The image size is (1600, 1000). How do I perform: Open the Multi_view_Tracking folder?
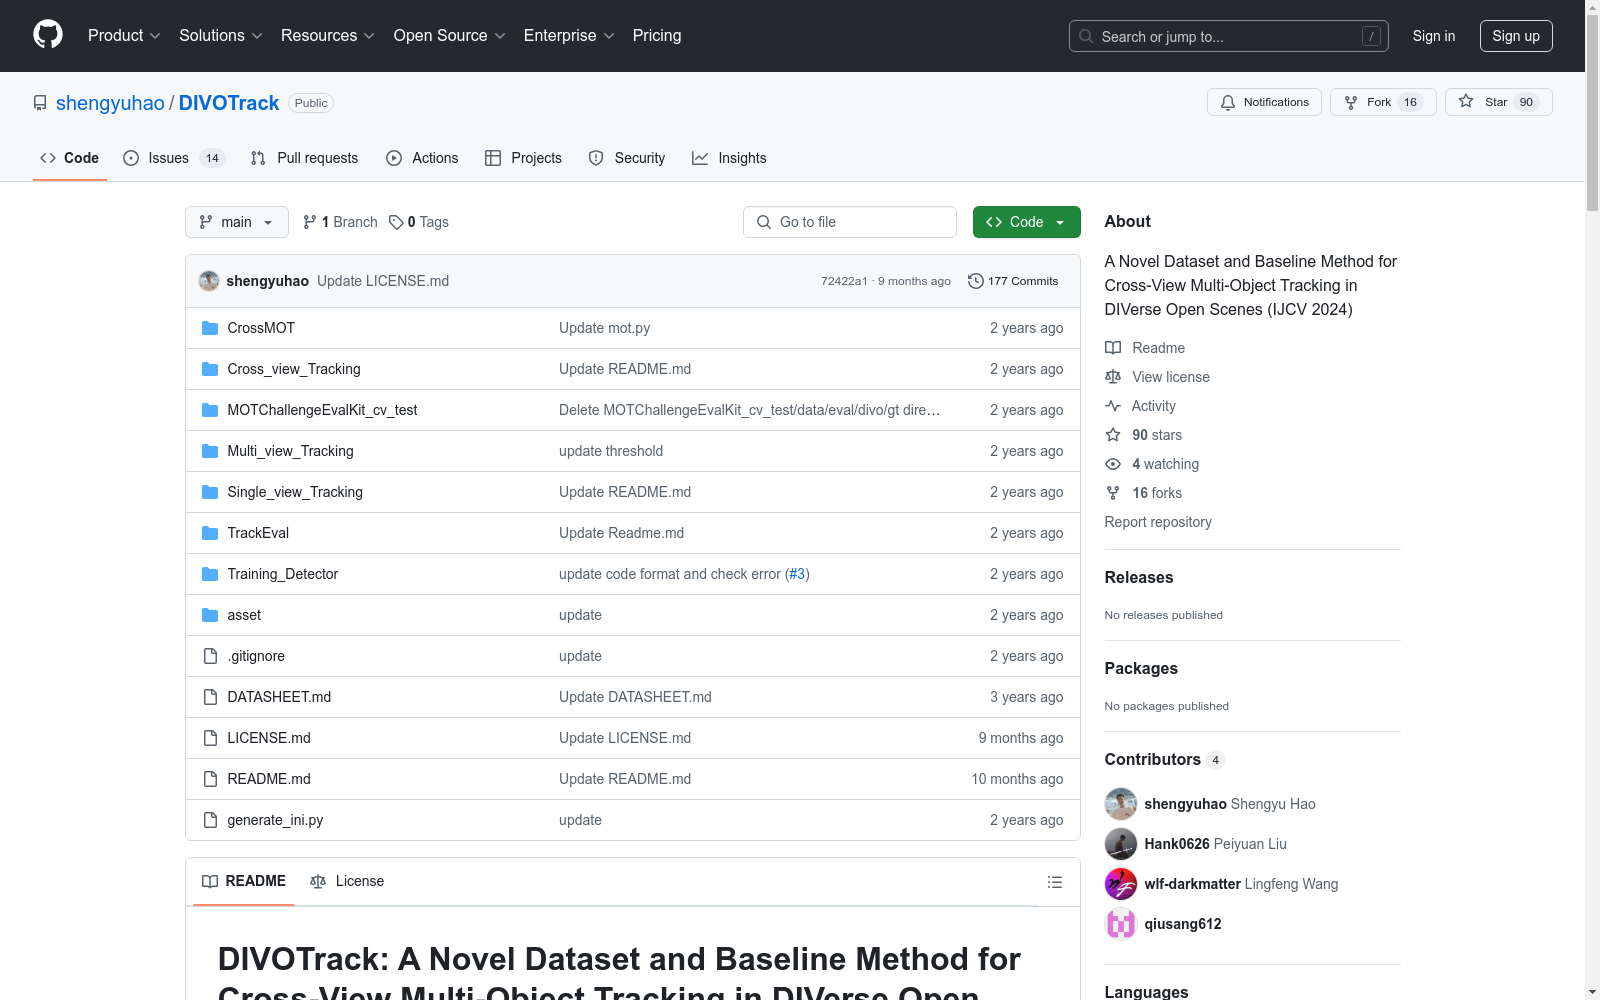point(290,451)
